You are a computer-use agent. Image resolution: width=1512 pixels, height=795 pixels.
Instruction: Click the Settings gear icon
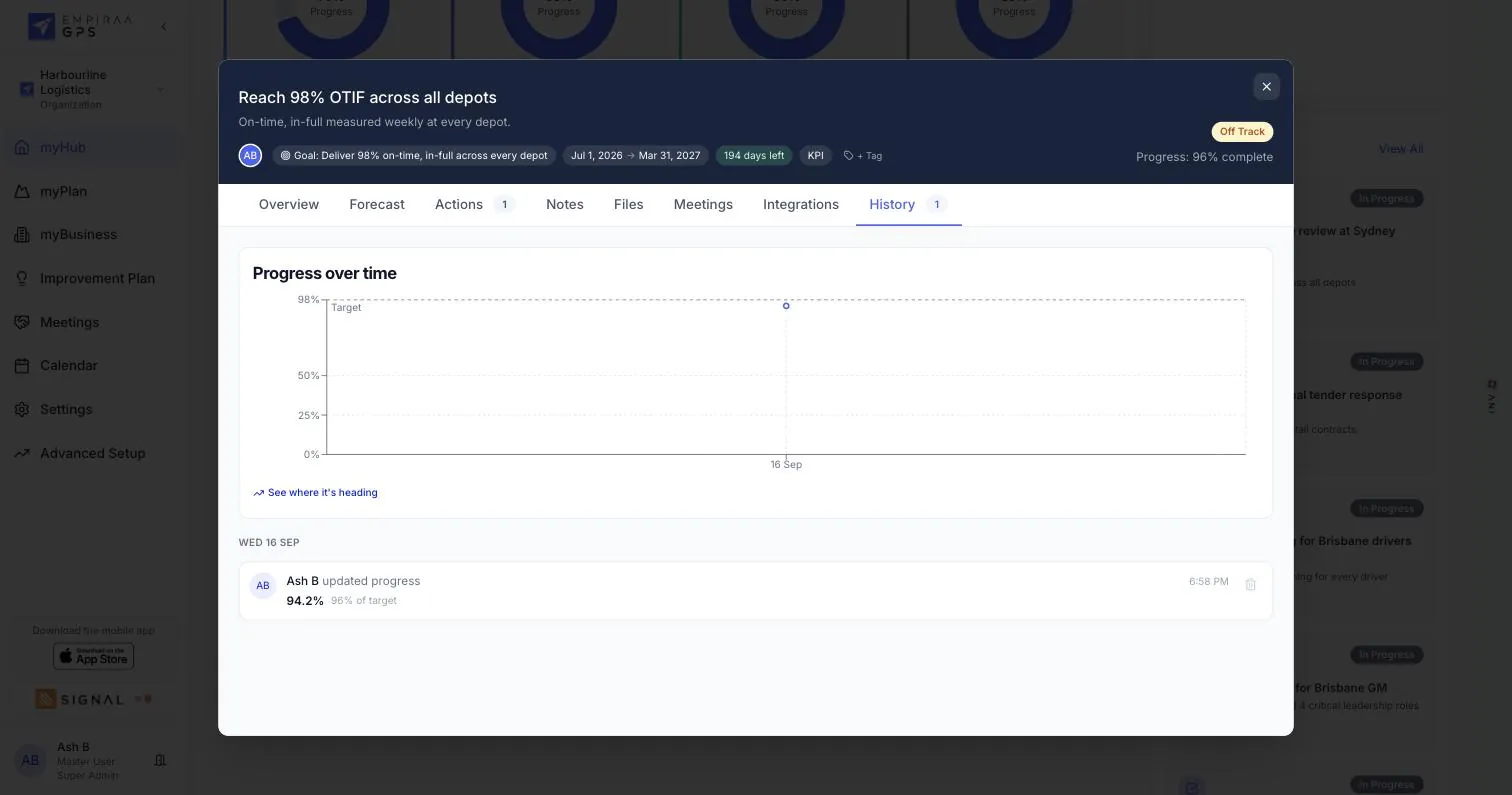click(22, 409)
